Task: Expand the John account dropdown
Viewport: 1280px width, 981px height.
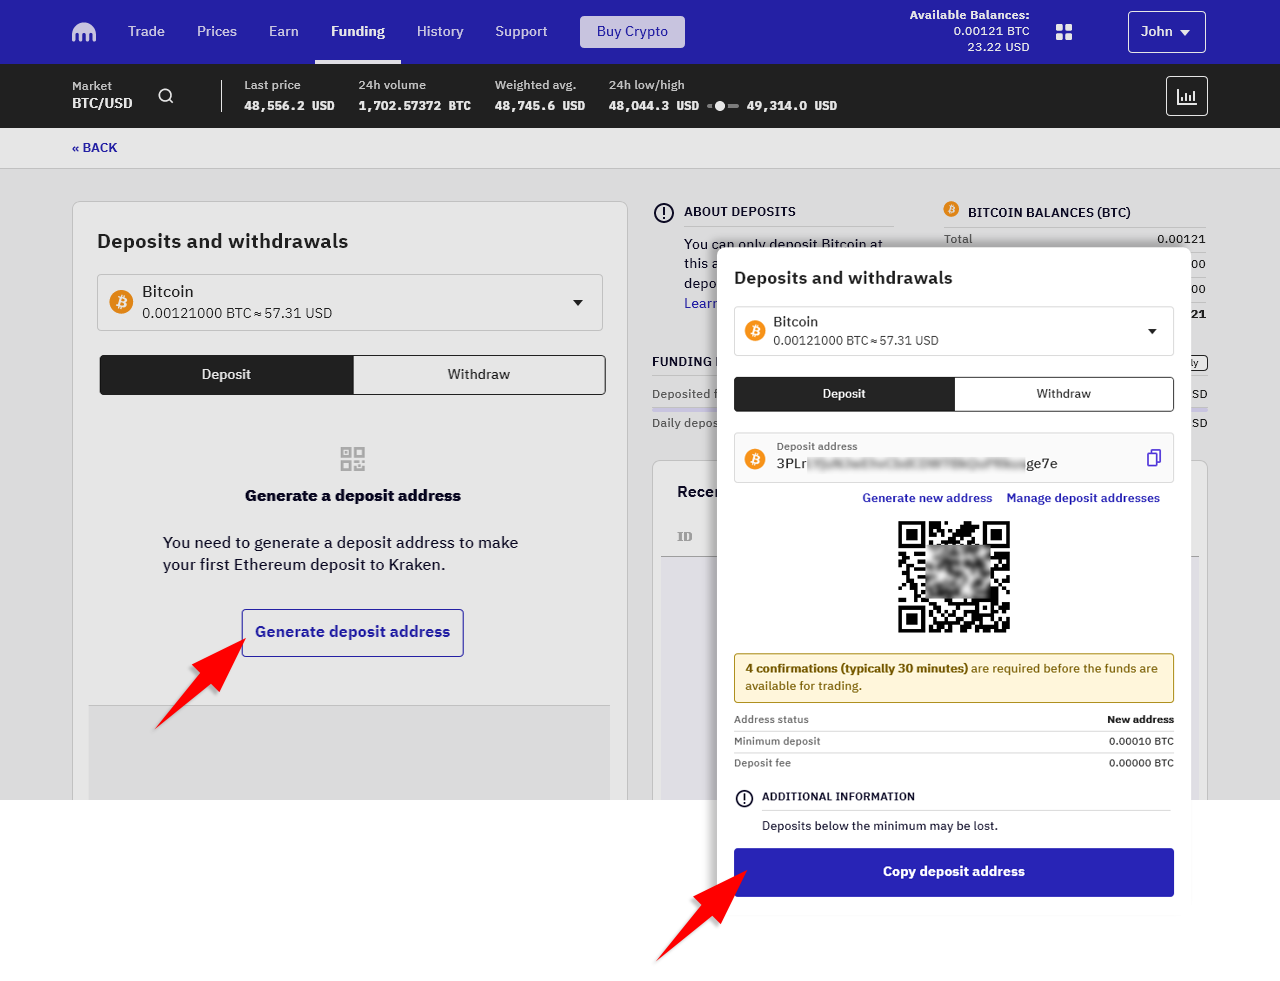Action: click(1166, 32)
